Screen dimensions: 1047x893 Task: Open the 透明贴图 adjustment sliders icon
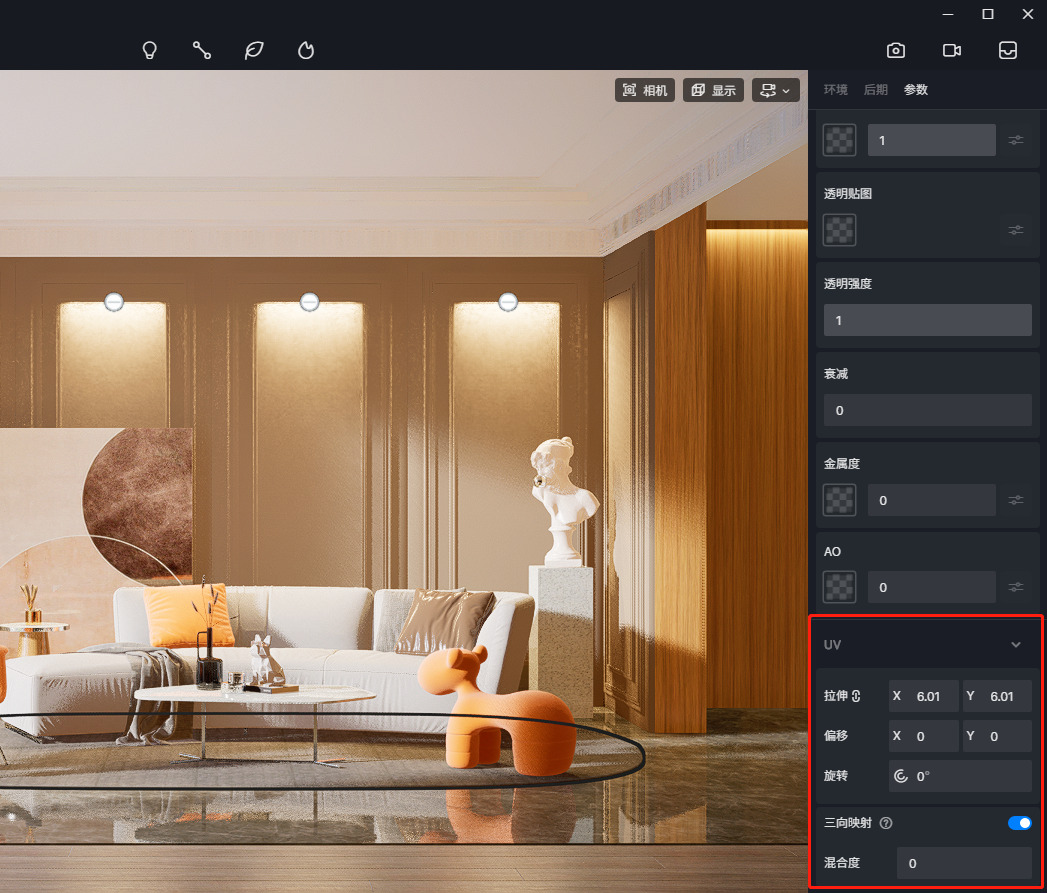[x=1016, y=230]
